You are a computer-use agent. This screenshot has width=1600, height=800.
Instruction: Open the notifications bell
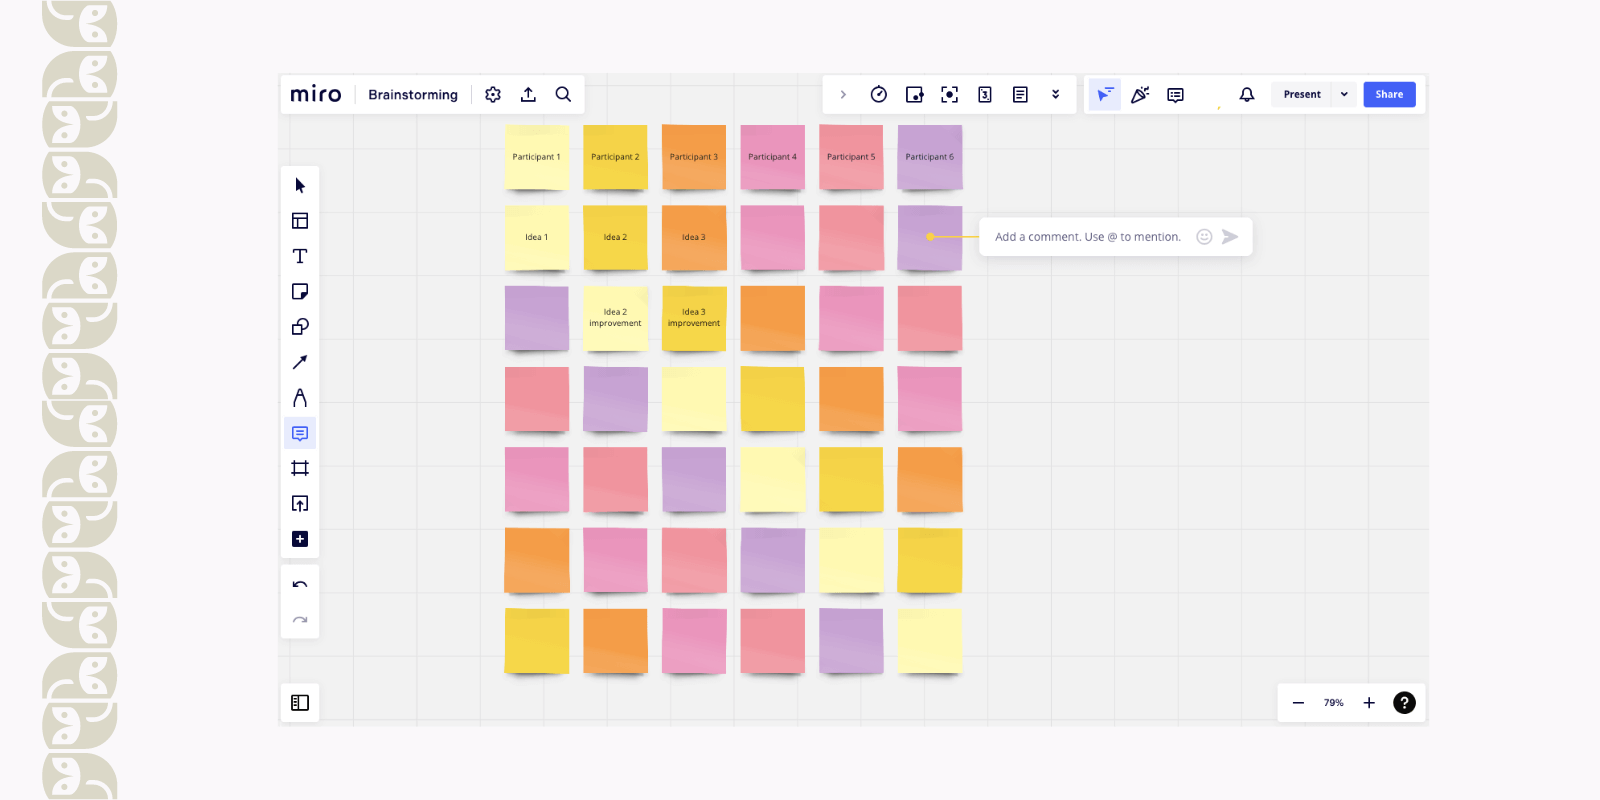1247,94
